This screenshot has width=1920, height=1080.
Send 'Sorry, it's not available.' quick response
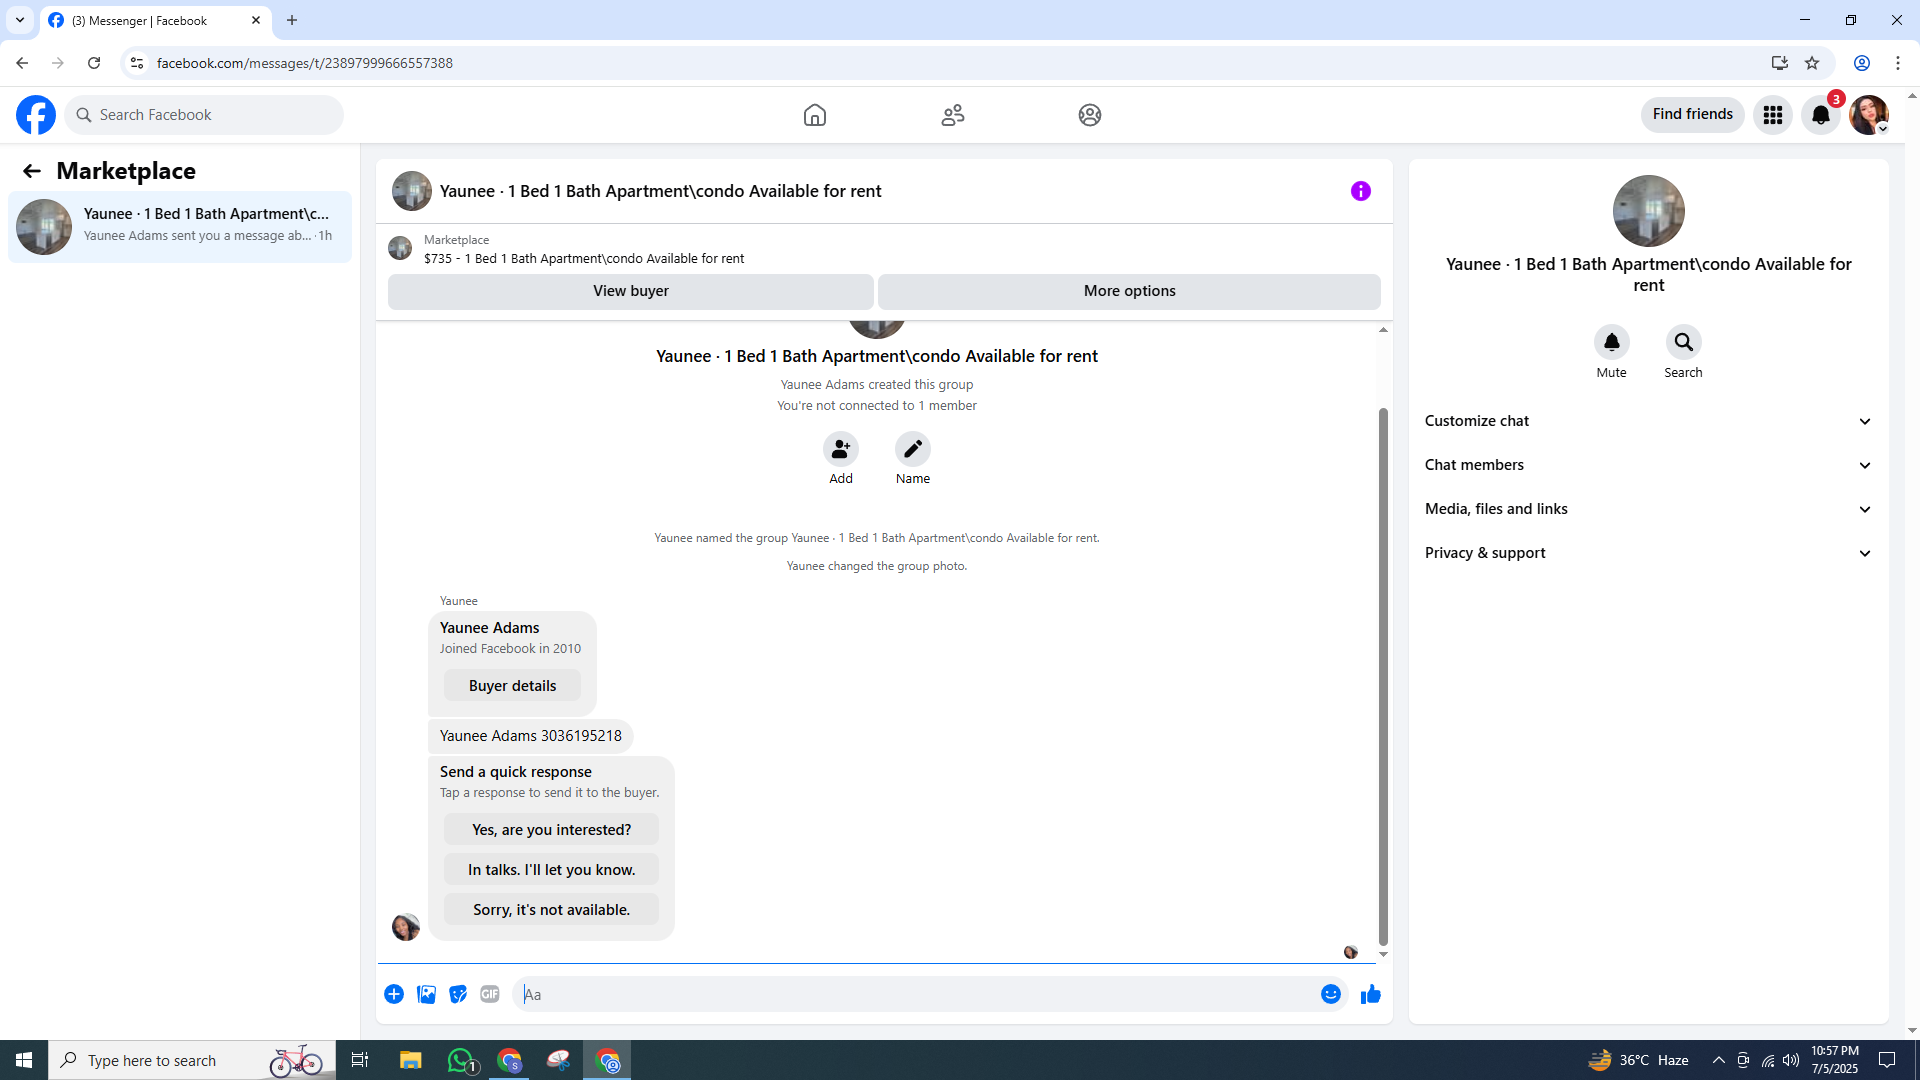pyautogui.click(x=551, y=909)
